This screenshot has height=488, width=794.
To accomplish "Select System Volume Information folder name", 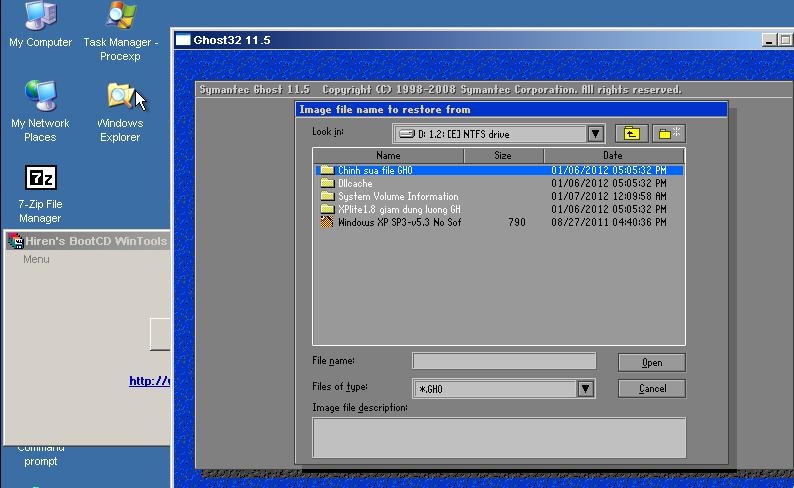I will 398,196.
